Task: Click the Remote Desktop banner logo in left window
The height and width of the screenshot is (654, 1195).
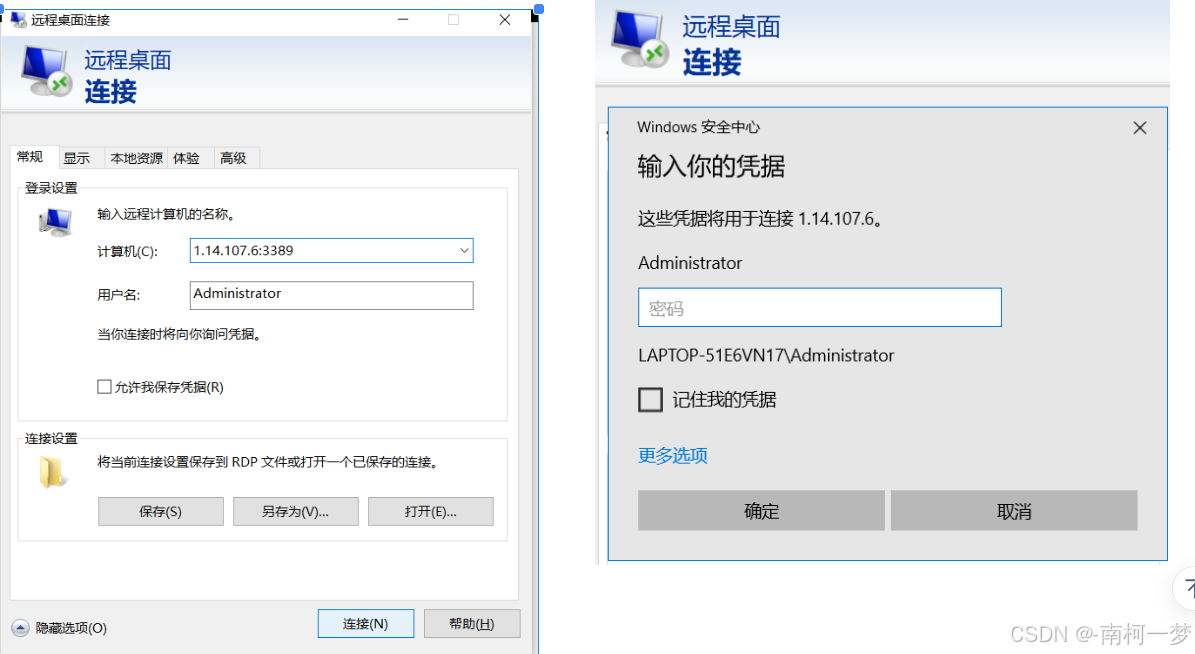Action: (x=46, y=72)
